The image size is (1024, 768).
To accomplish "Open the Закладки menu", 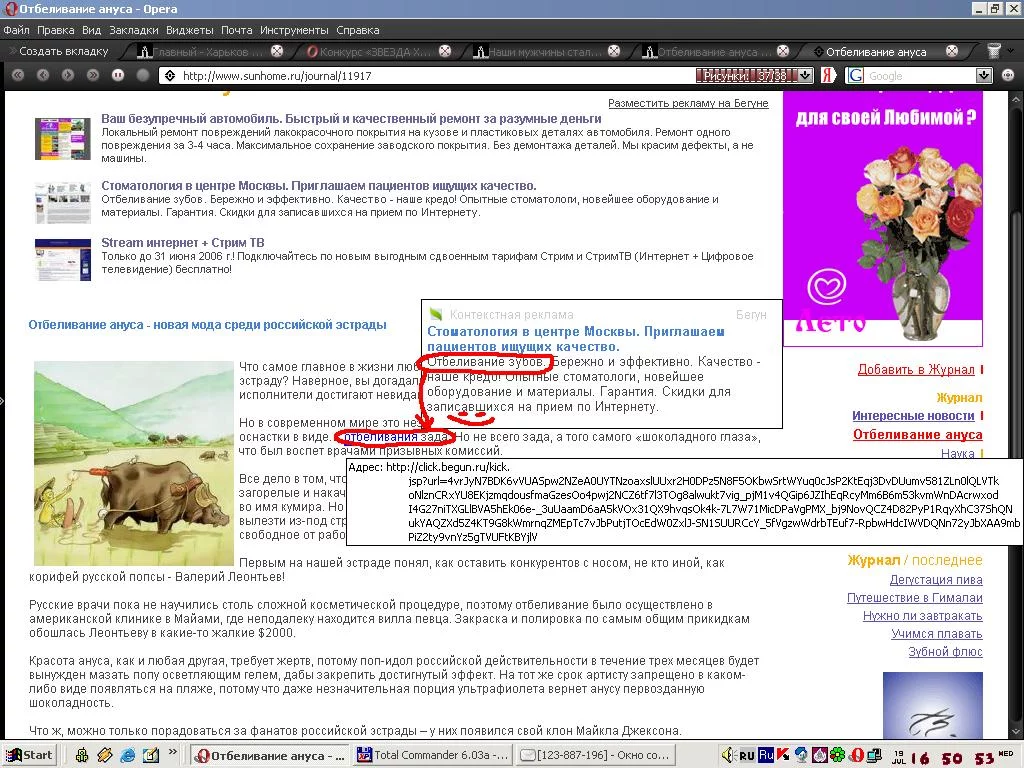I will pyautogui.click(x=134, y=30).
